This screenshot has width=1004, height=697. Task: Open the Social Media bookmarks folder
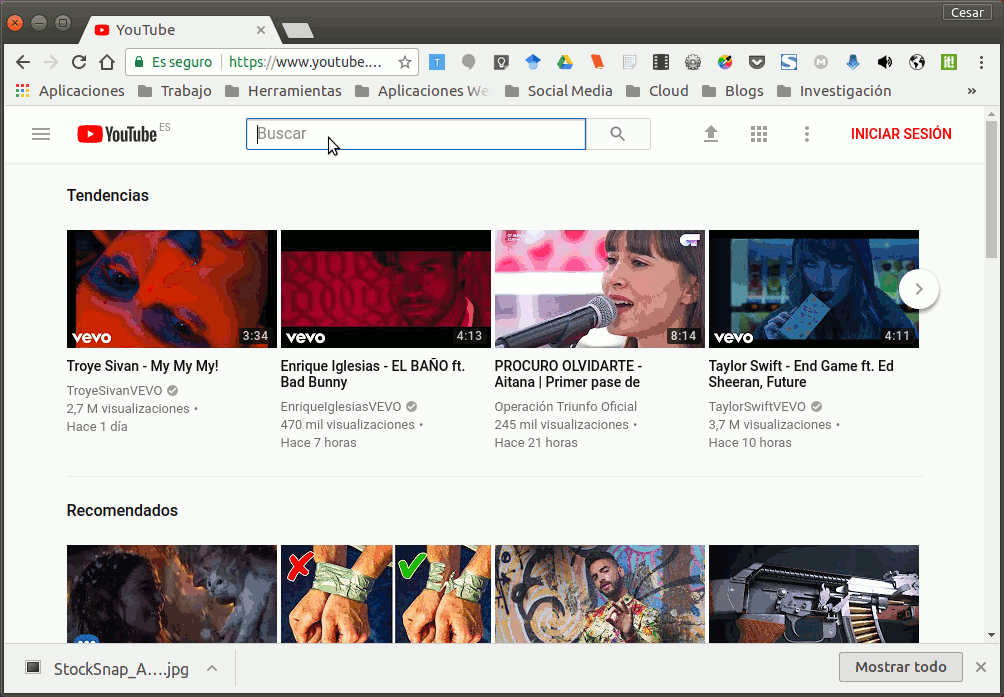(x=558, y=91)
